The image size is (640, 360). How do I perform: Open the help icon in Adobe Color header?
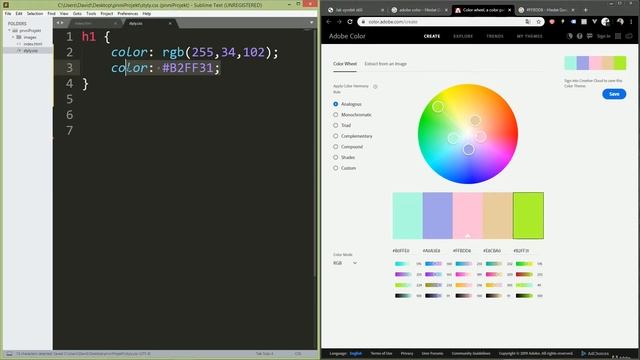(580, 36)
